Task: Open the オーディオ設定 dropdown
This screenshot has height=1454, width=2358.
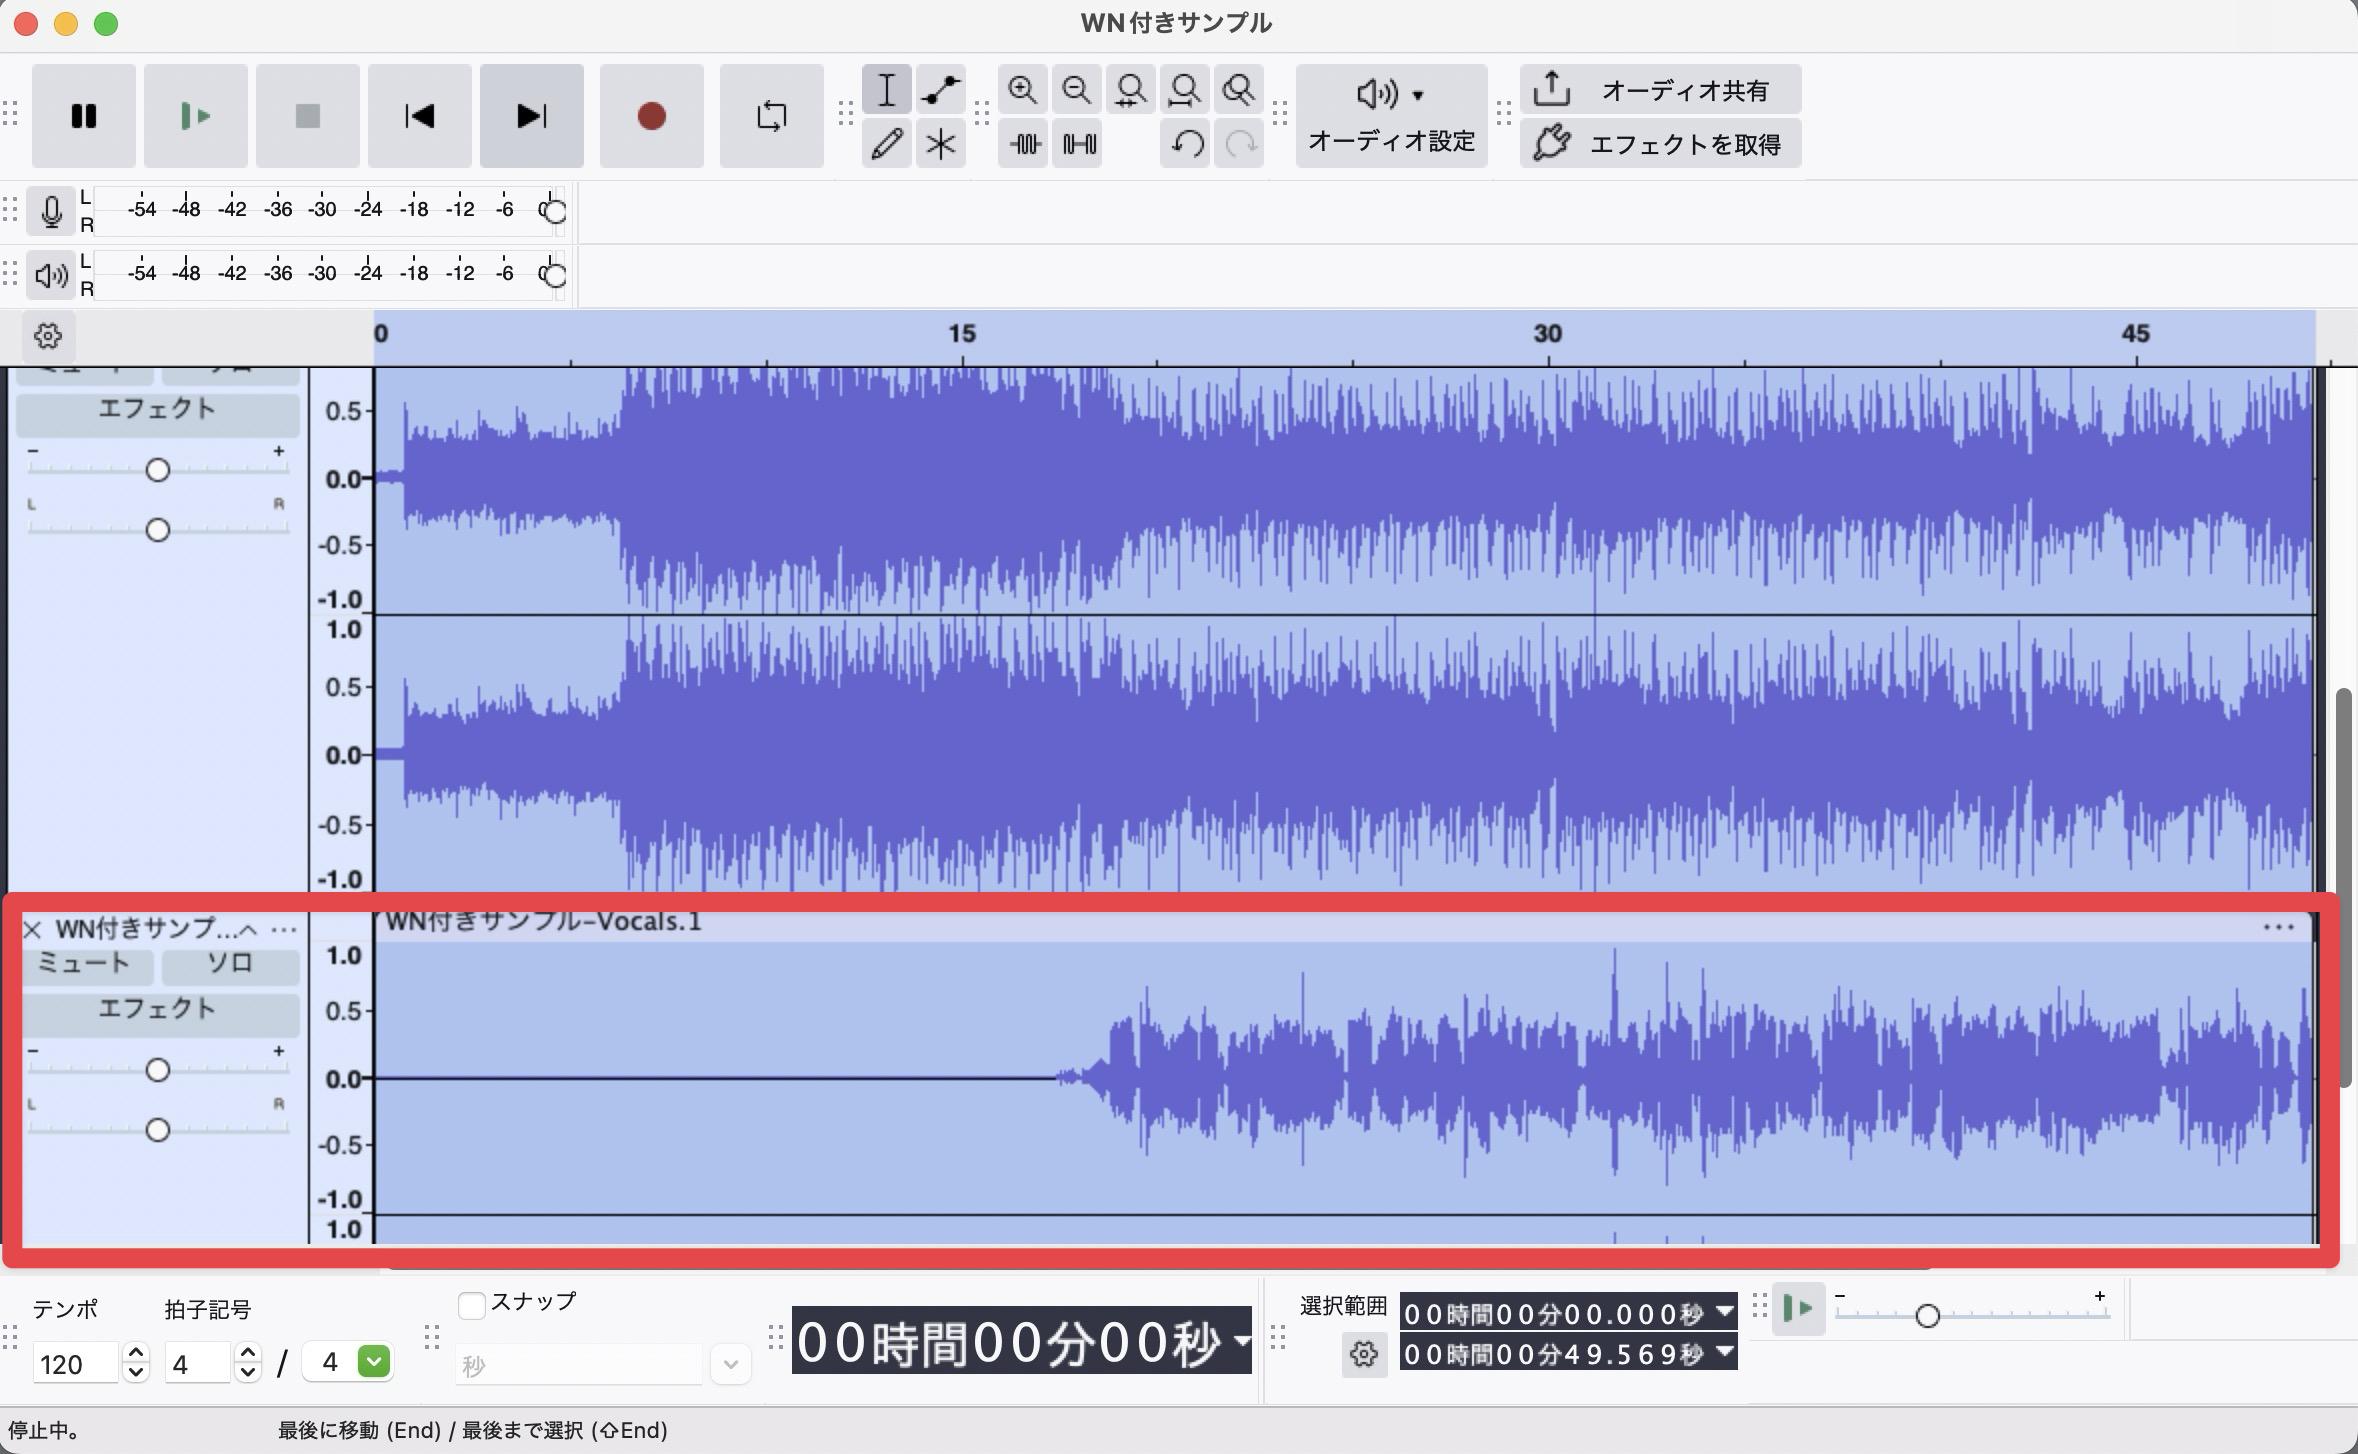Action: 1391,116
